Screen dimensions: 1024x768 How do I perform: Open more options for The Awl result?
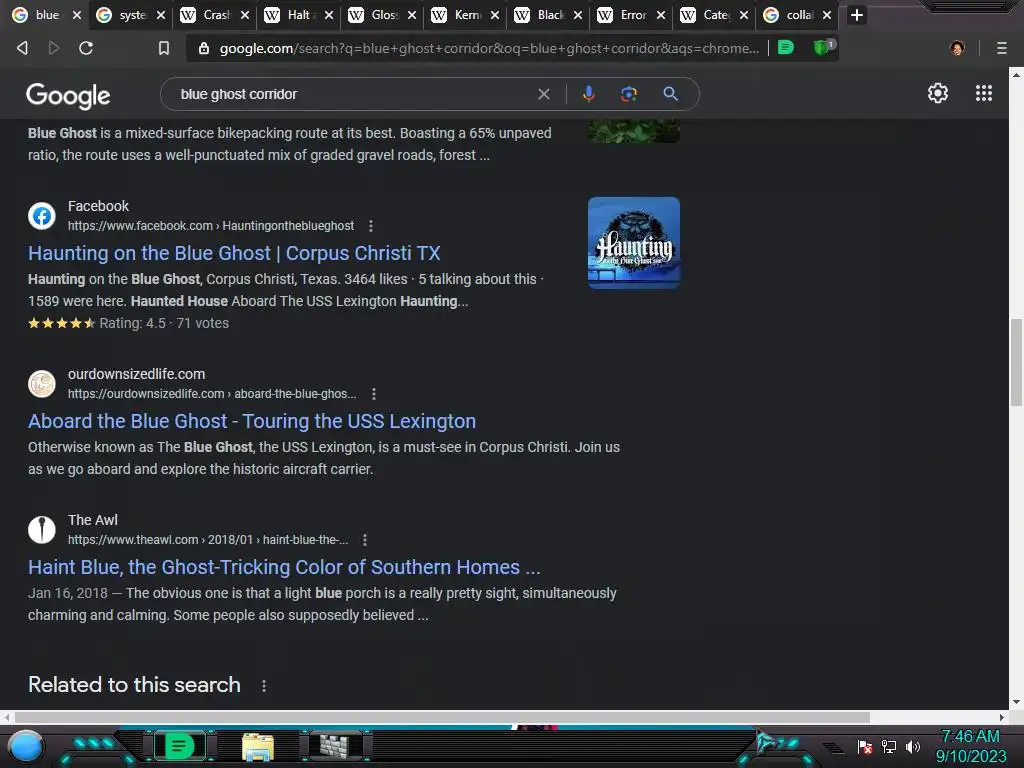point(365,540)
